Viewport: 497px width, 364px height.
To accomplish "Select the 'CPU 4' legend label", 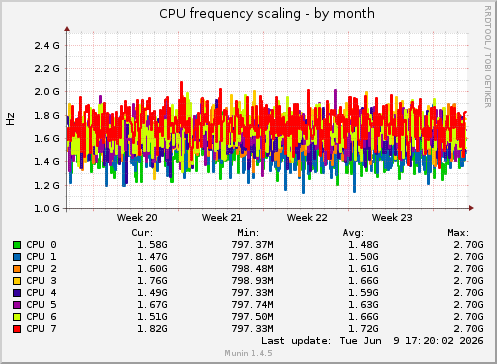I will 41,293.
